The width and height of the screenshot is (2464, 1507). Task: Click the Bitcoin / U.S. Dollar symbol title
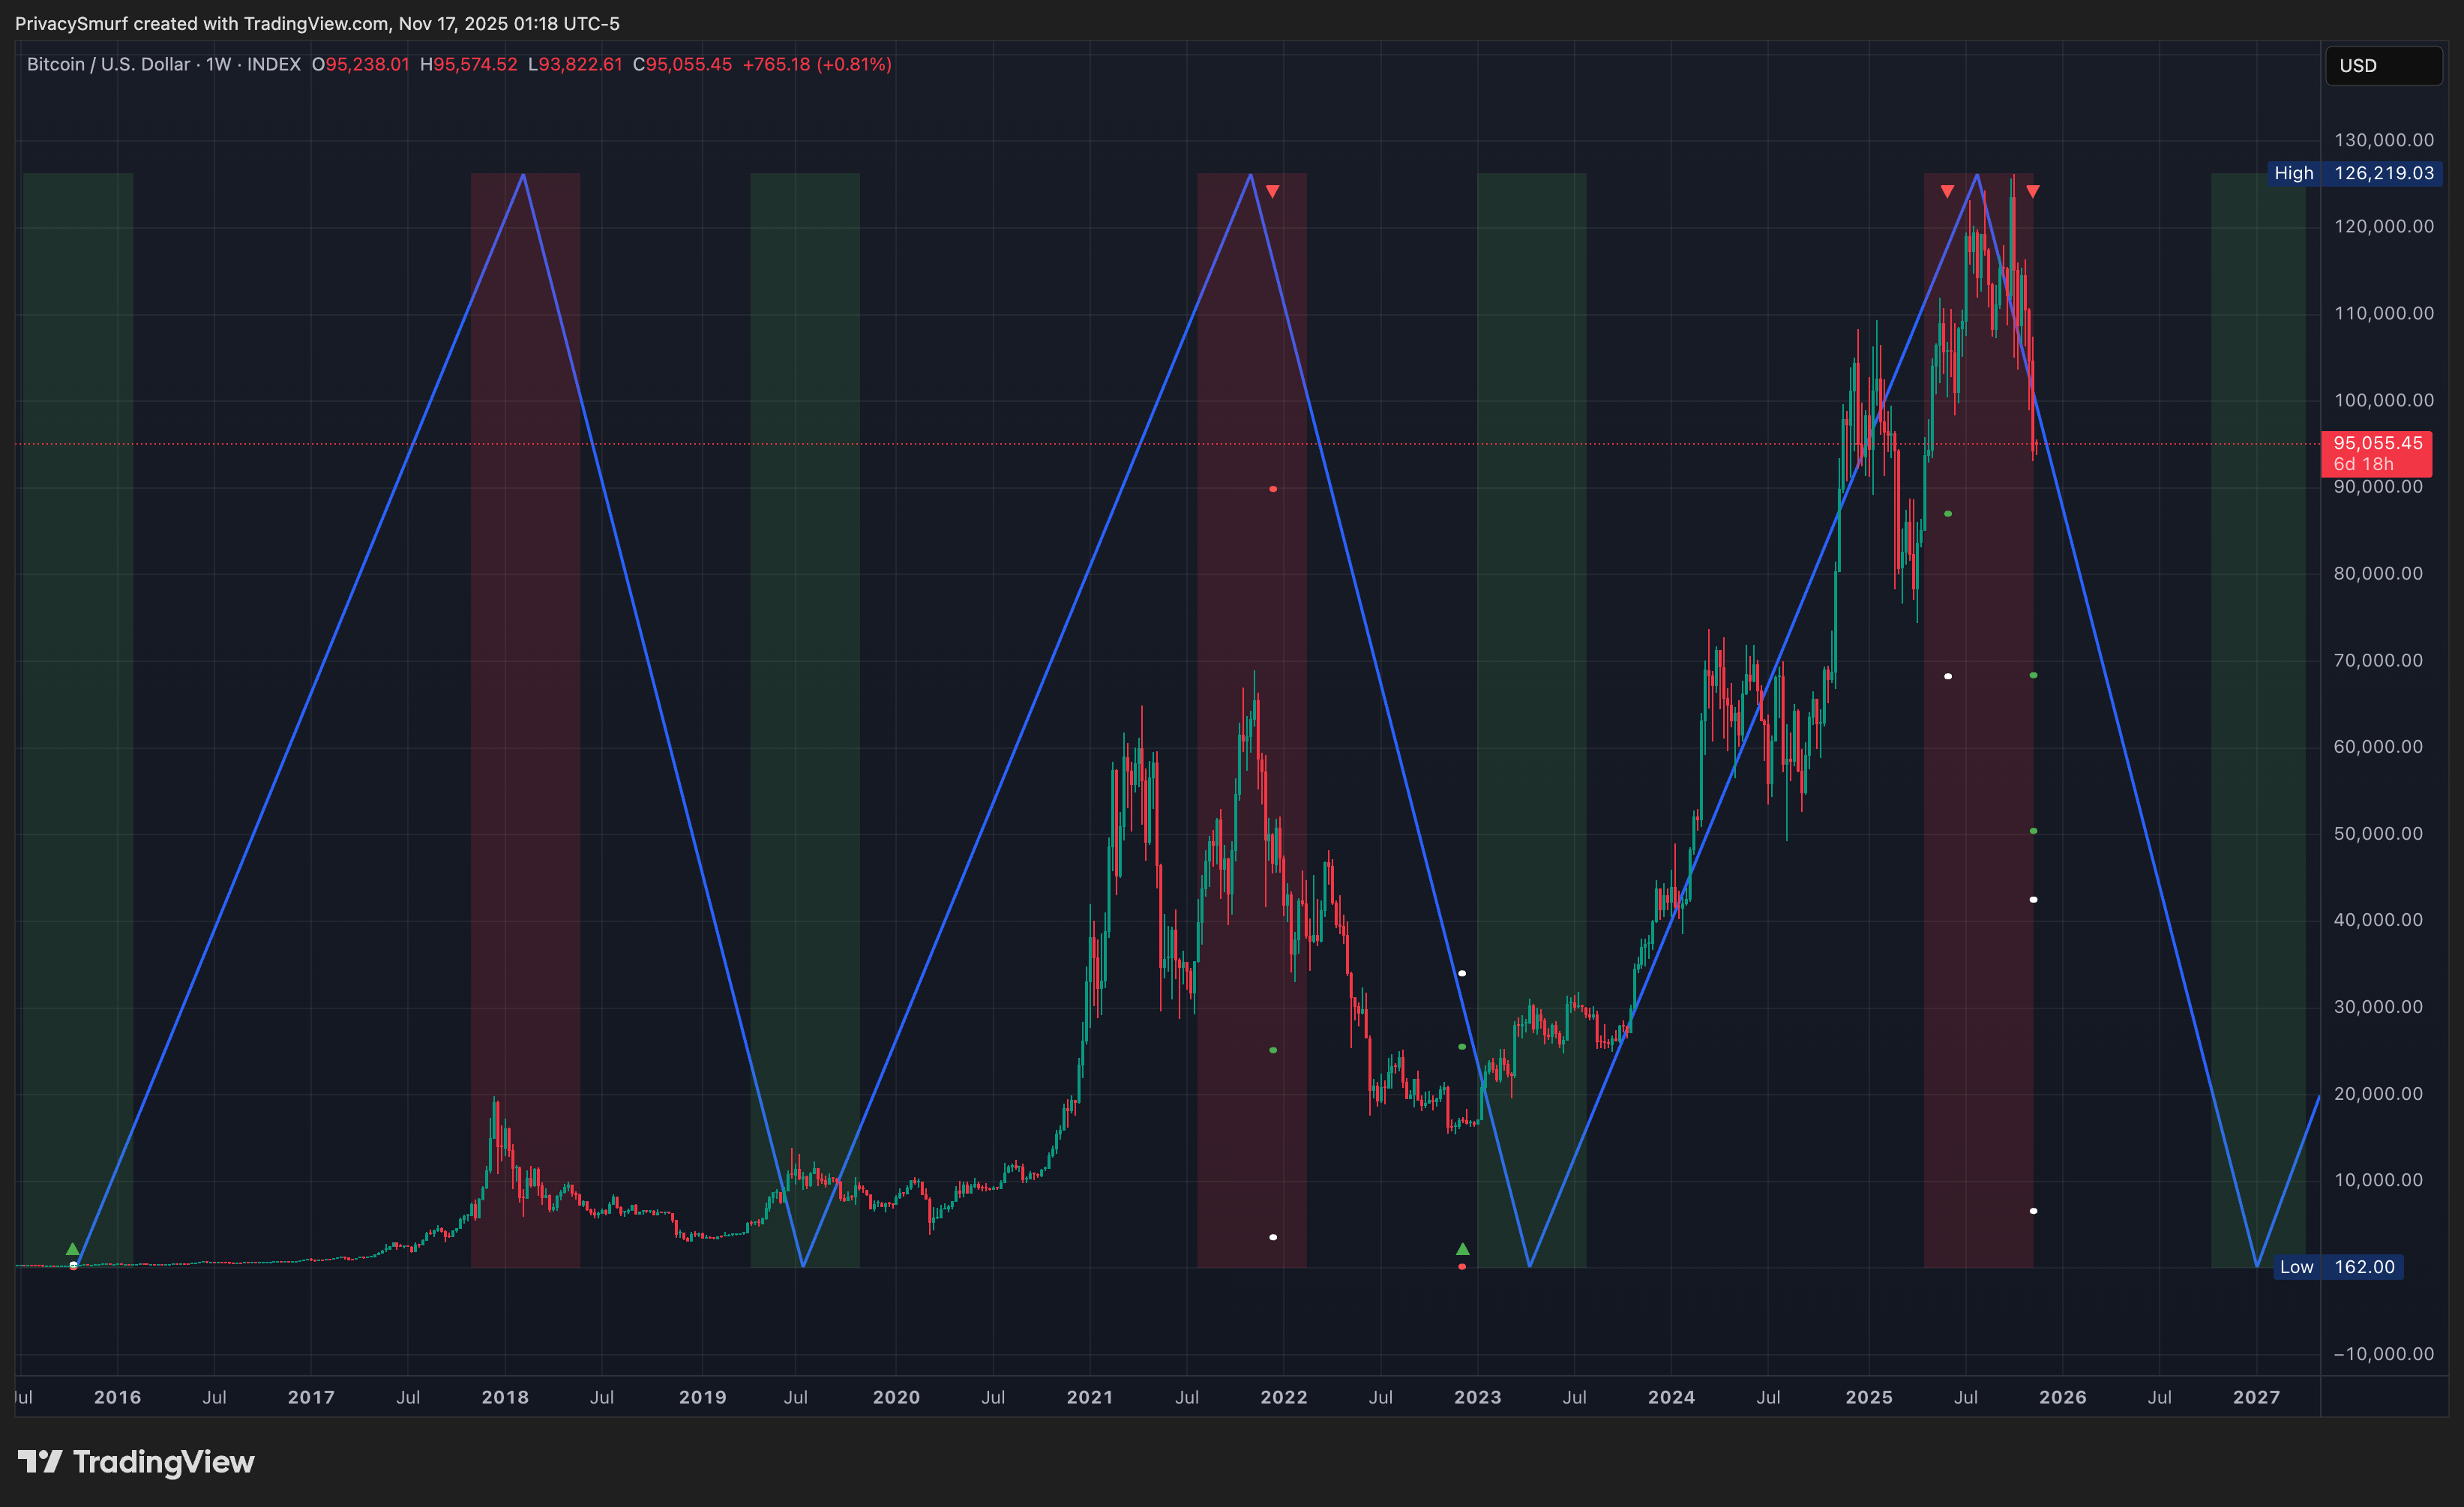108,64
